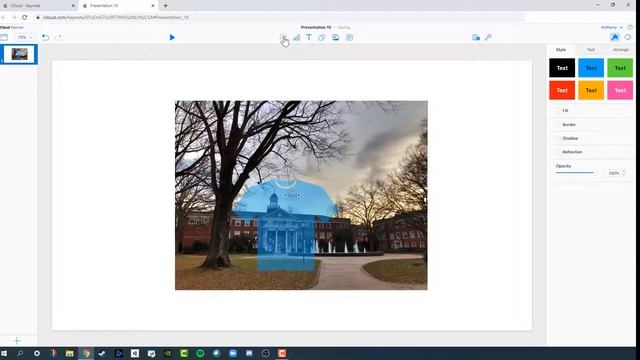This screenshot has width=640, height=360.
Task: Add a new slide with plus button
Action: [x=17, y=340]
